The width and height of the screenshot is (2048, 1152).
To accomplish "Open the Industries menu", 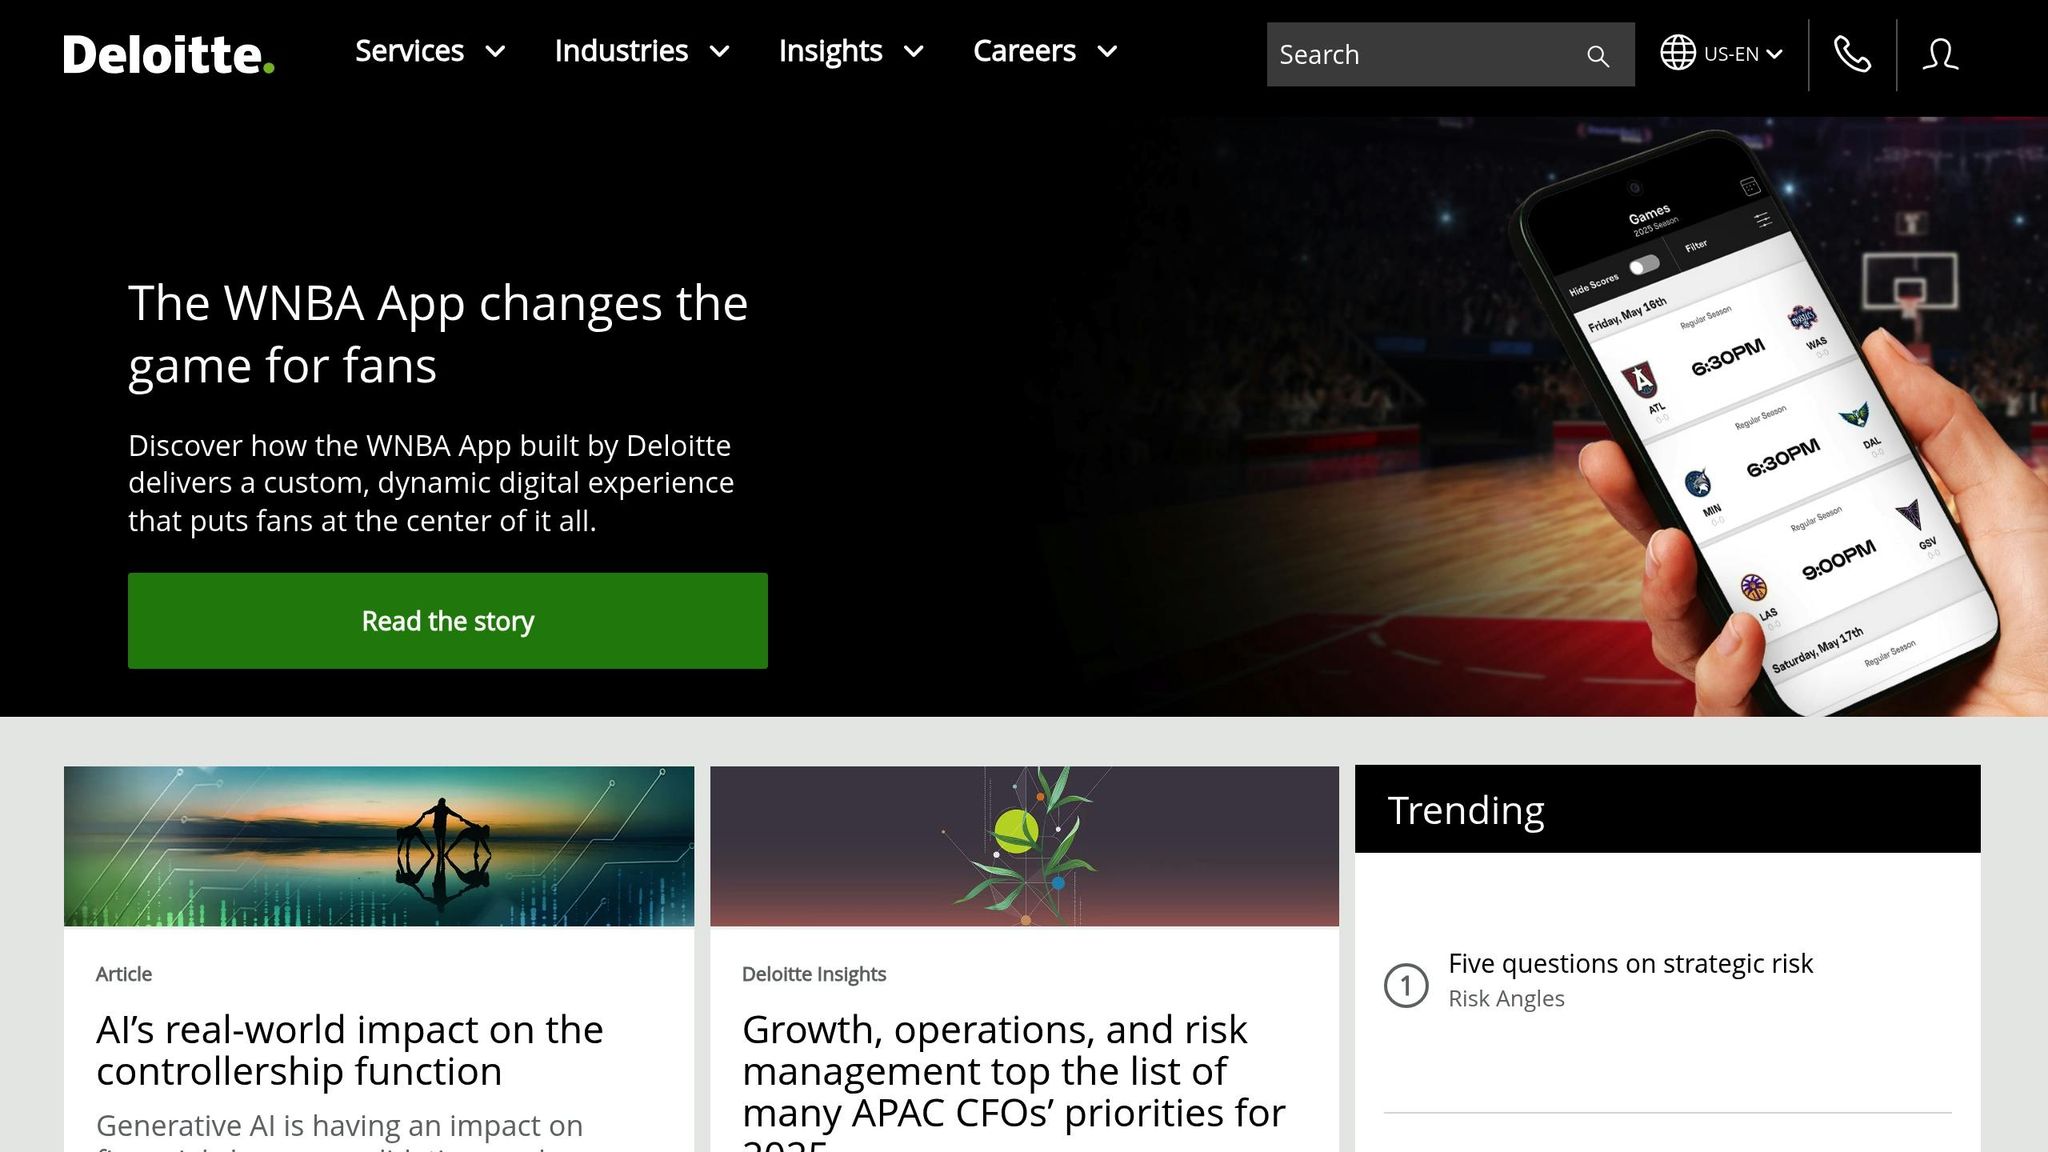I will point(642,51).
